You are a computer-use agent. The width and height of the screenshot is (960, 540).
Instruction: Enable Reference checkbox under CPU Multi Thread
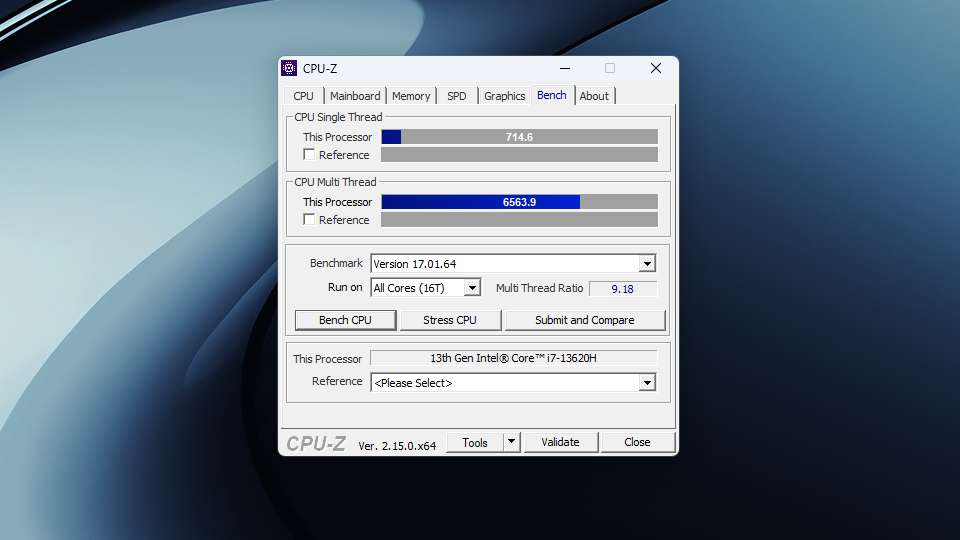click(309, 219)
